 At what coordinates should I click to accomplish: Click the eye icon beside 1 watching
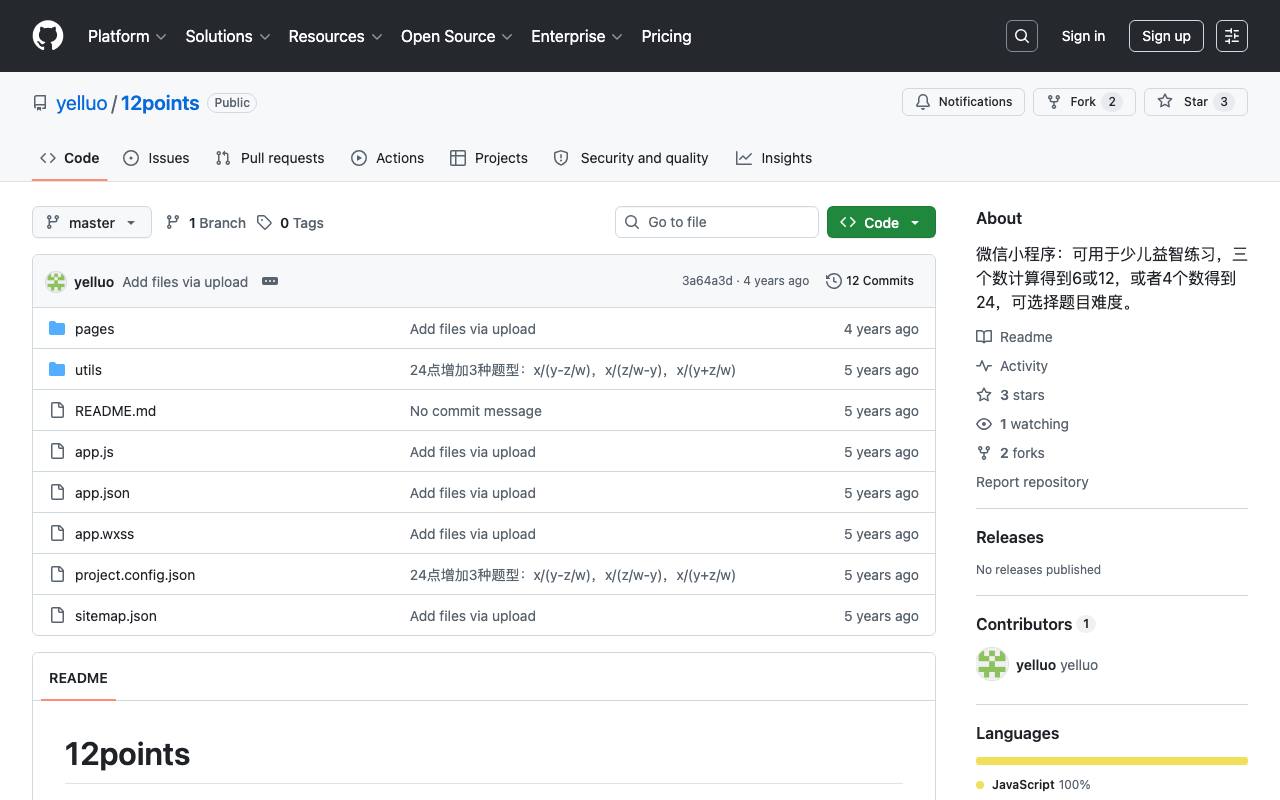point(984,424)
